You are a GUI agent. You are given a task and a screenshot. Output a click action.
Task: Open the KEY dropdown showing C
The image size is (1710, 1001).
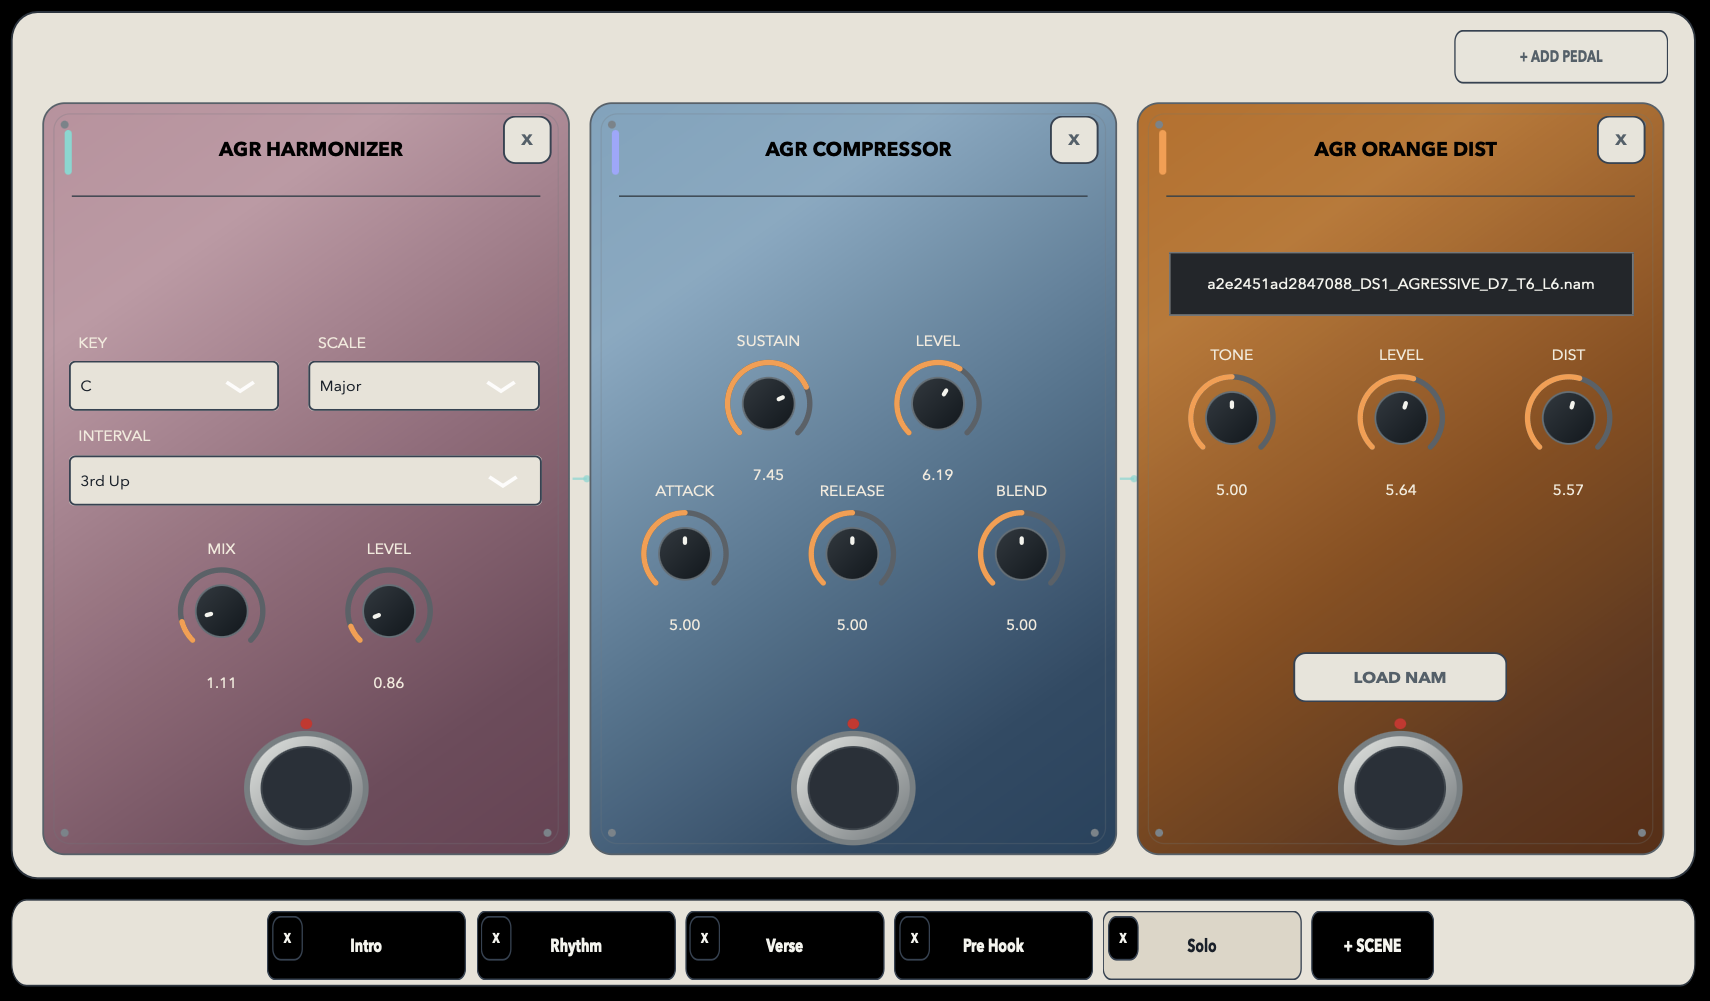pyautogui.click(x=174, y=386)
